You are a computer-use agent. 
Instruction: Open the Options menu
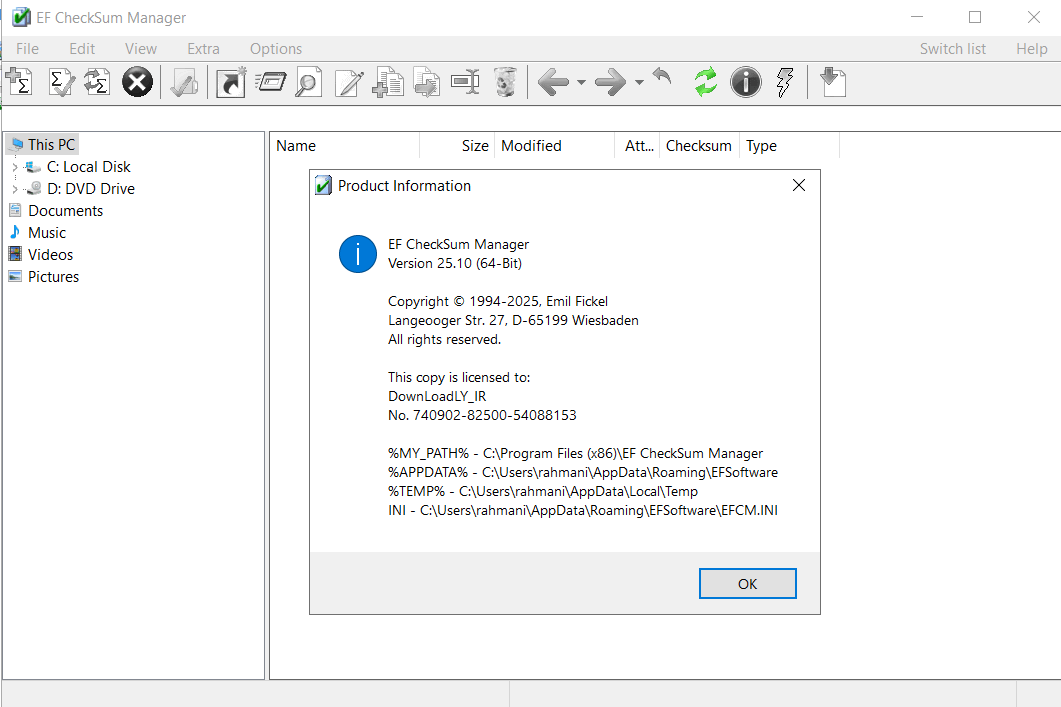(x=276, y=49)
